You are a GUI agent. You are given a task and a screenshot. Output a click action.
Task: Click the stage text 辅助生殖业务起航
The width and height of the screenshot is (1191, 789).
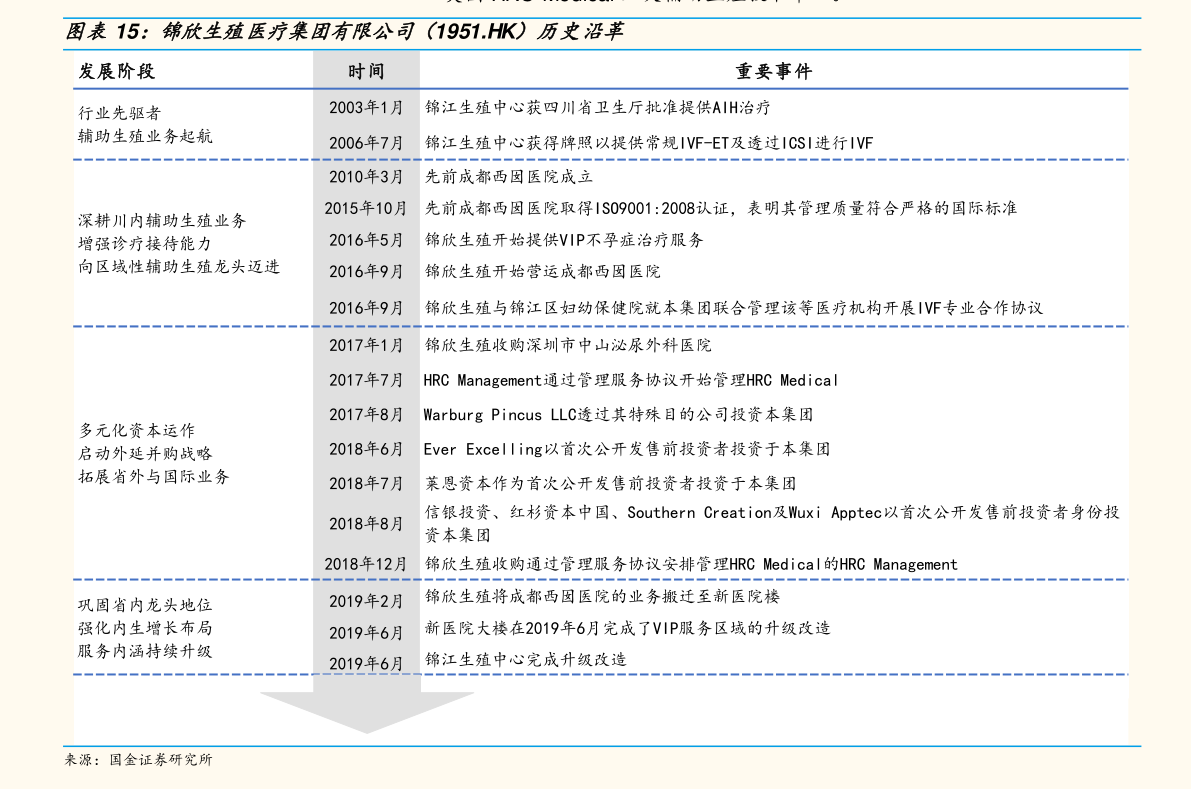coord(145,136)
